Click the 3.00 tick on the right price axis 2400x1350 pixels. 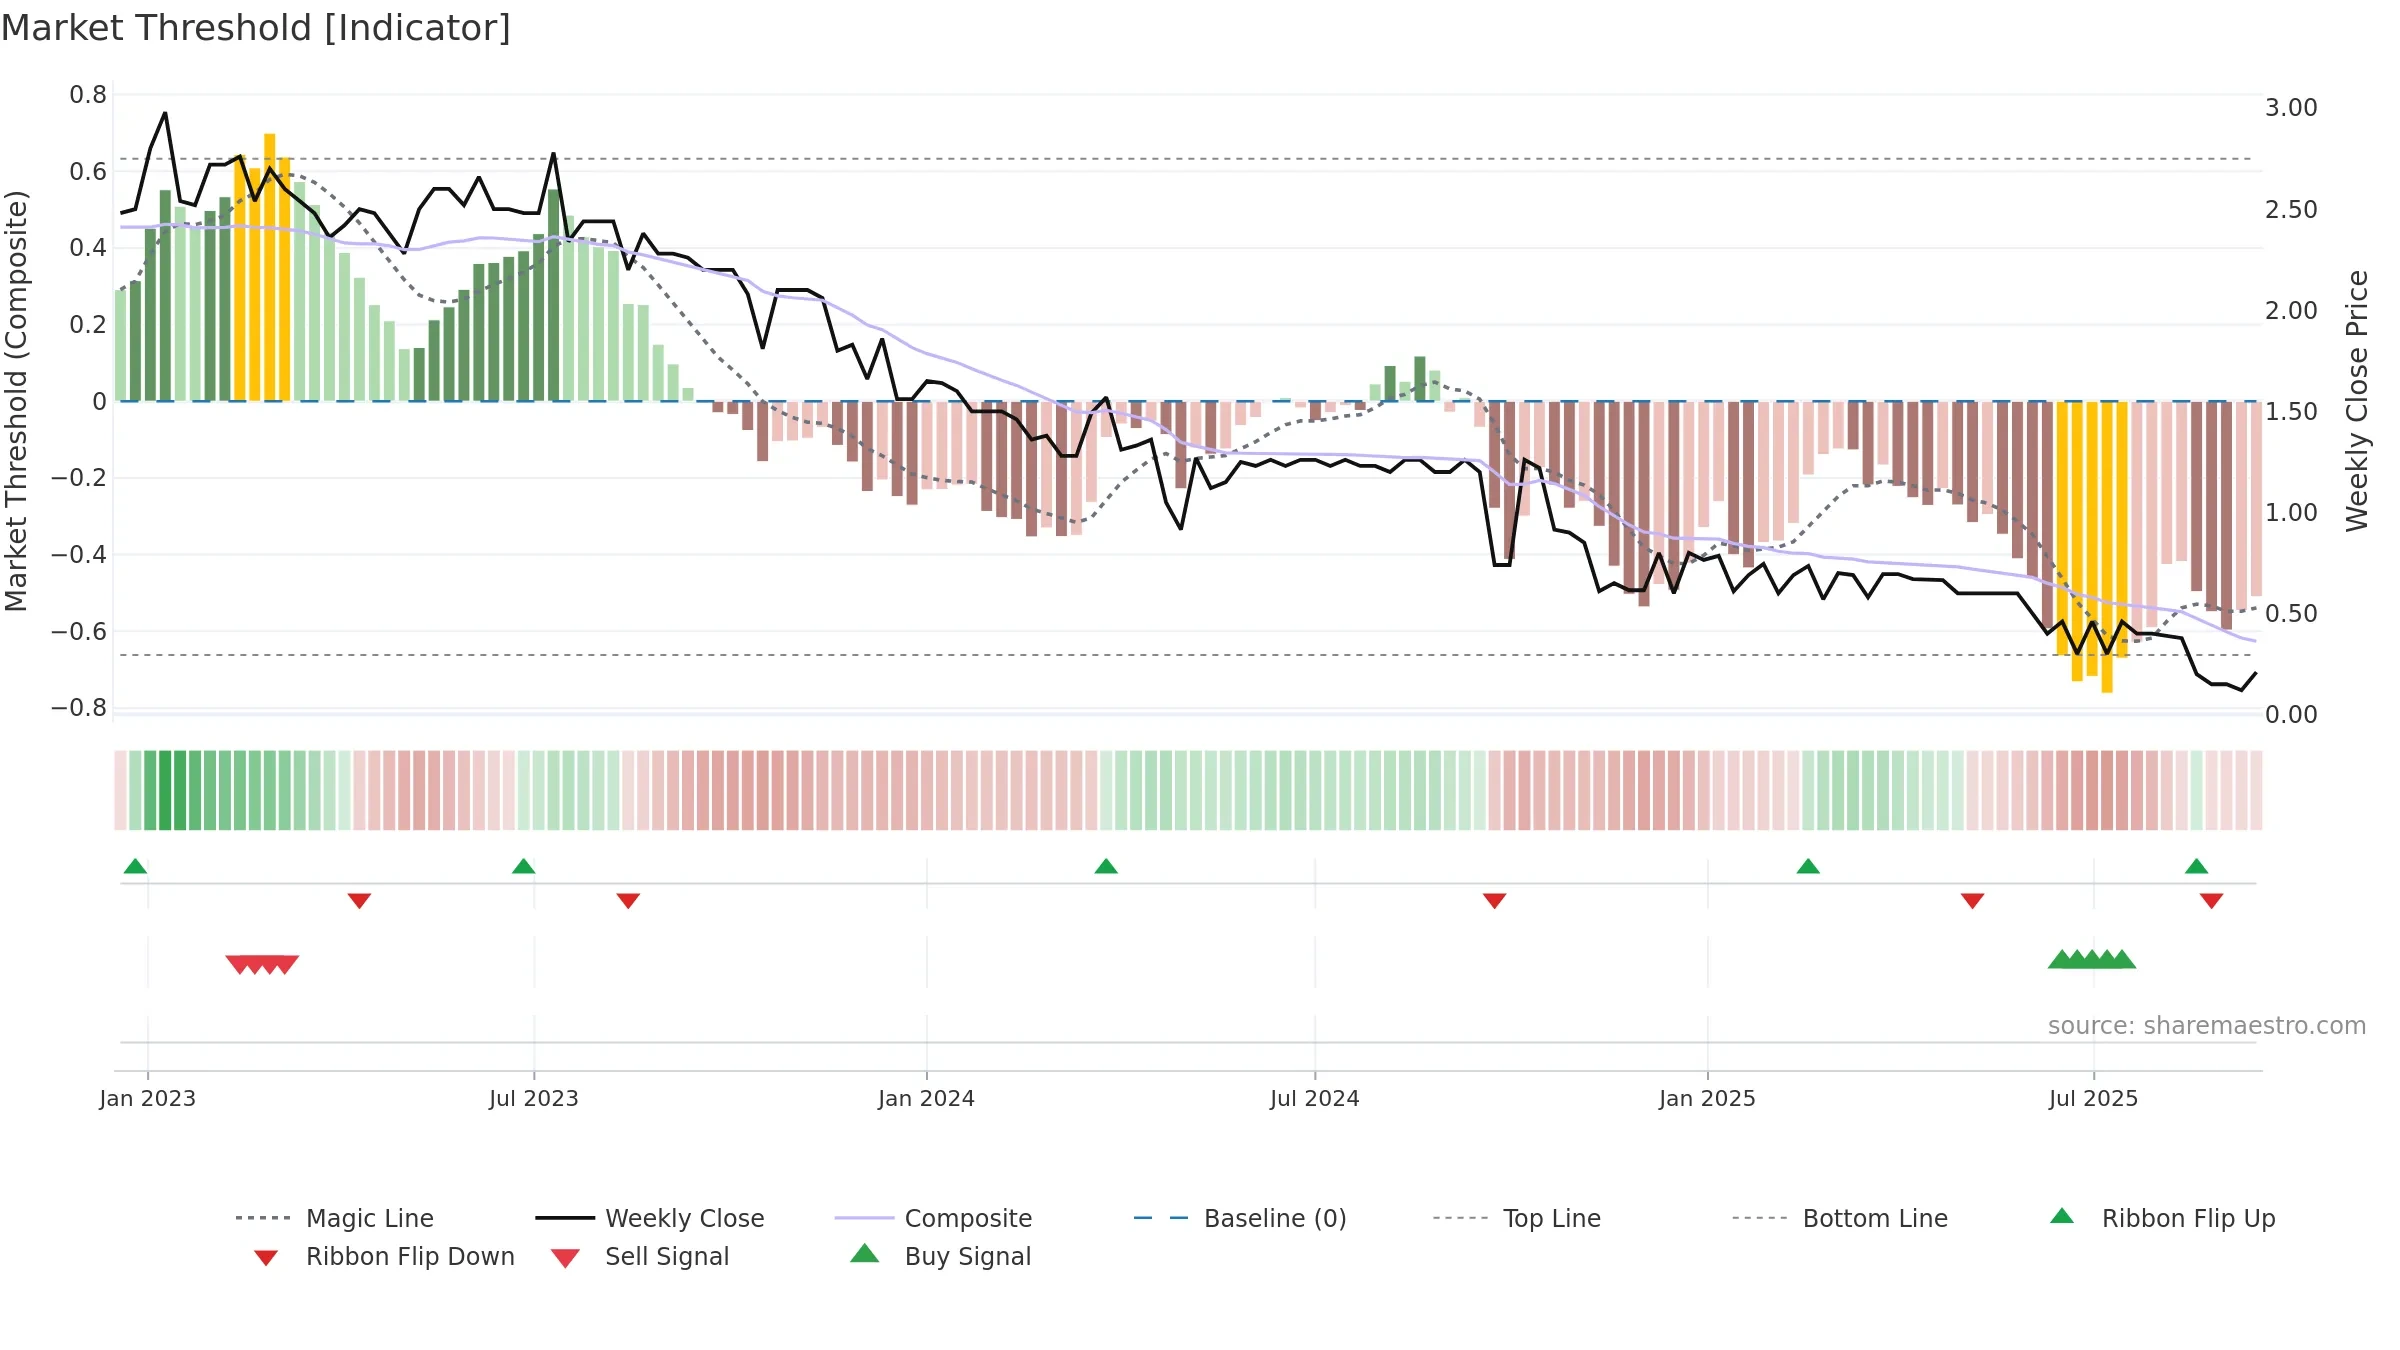(2291, 108)
